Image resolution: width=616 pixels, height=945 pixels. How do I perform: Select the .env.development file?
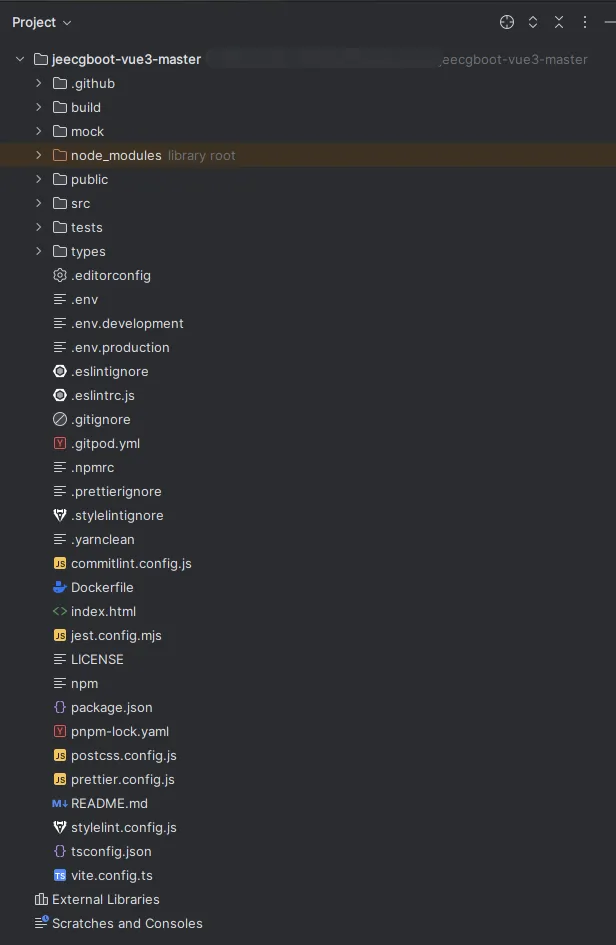[x=127, y=323]
